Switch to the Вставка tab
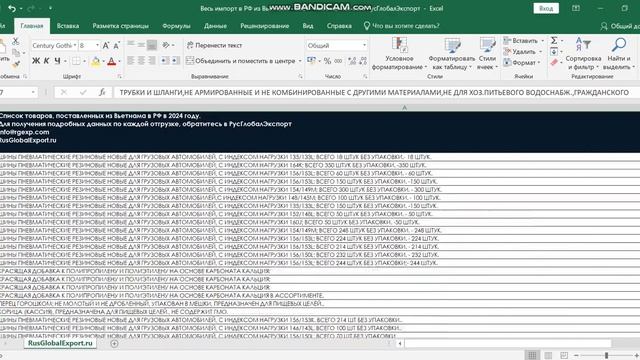640x360 pixels. tap(68, 26)
